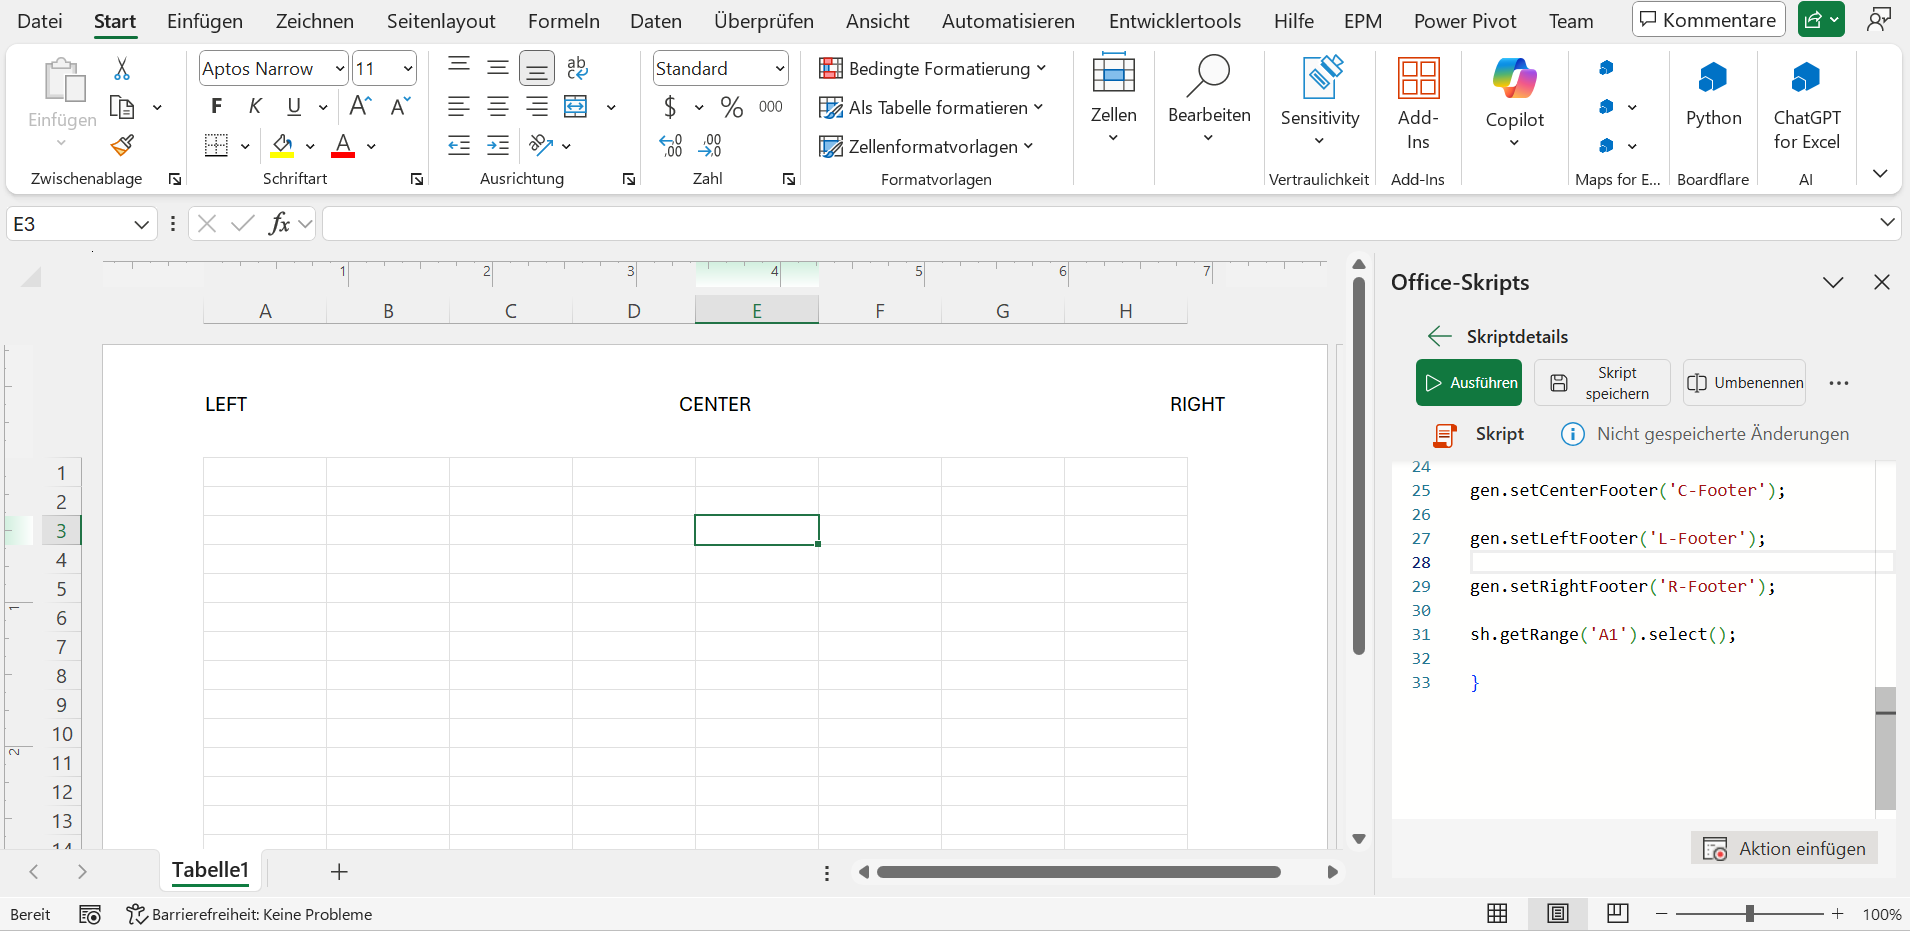This screenshot has height=931, width=1910.
Task: Apply percent number format
Action: (732, 107)
